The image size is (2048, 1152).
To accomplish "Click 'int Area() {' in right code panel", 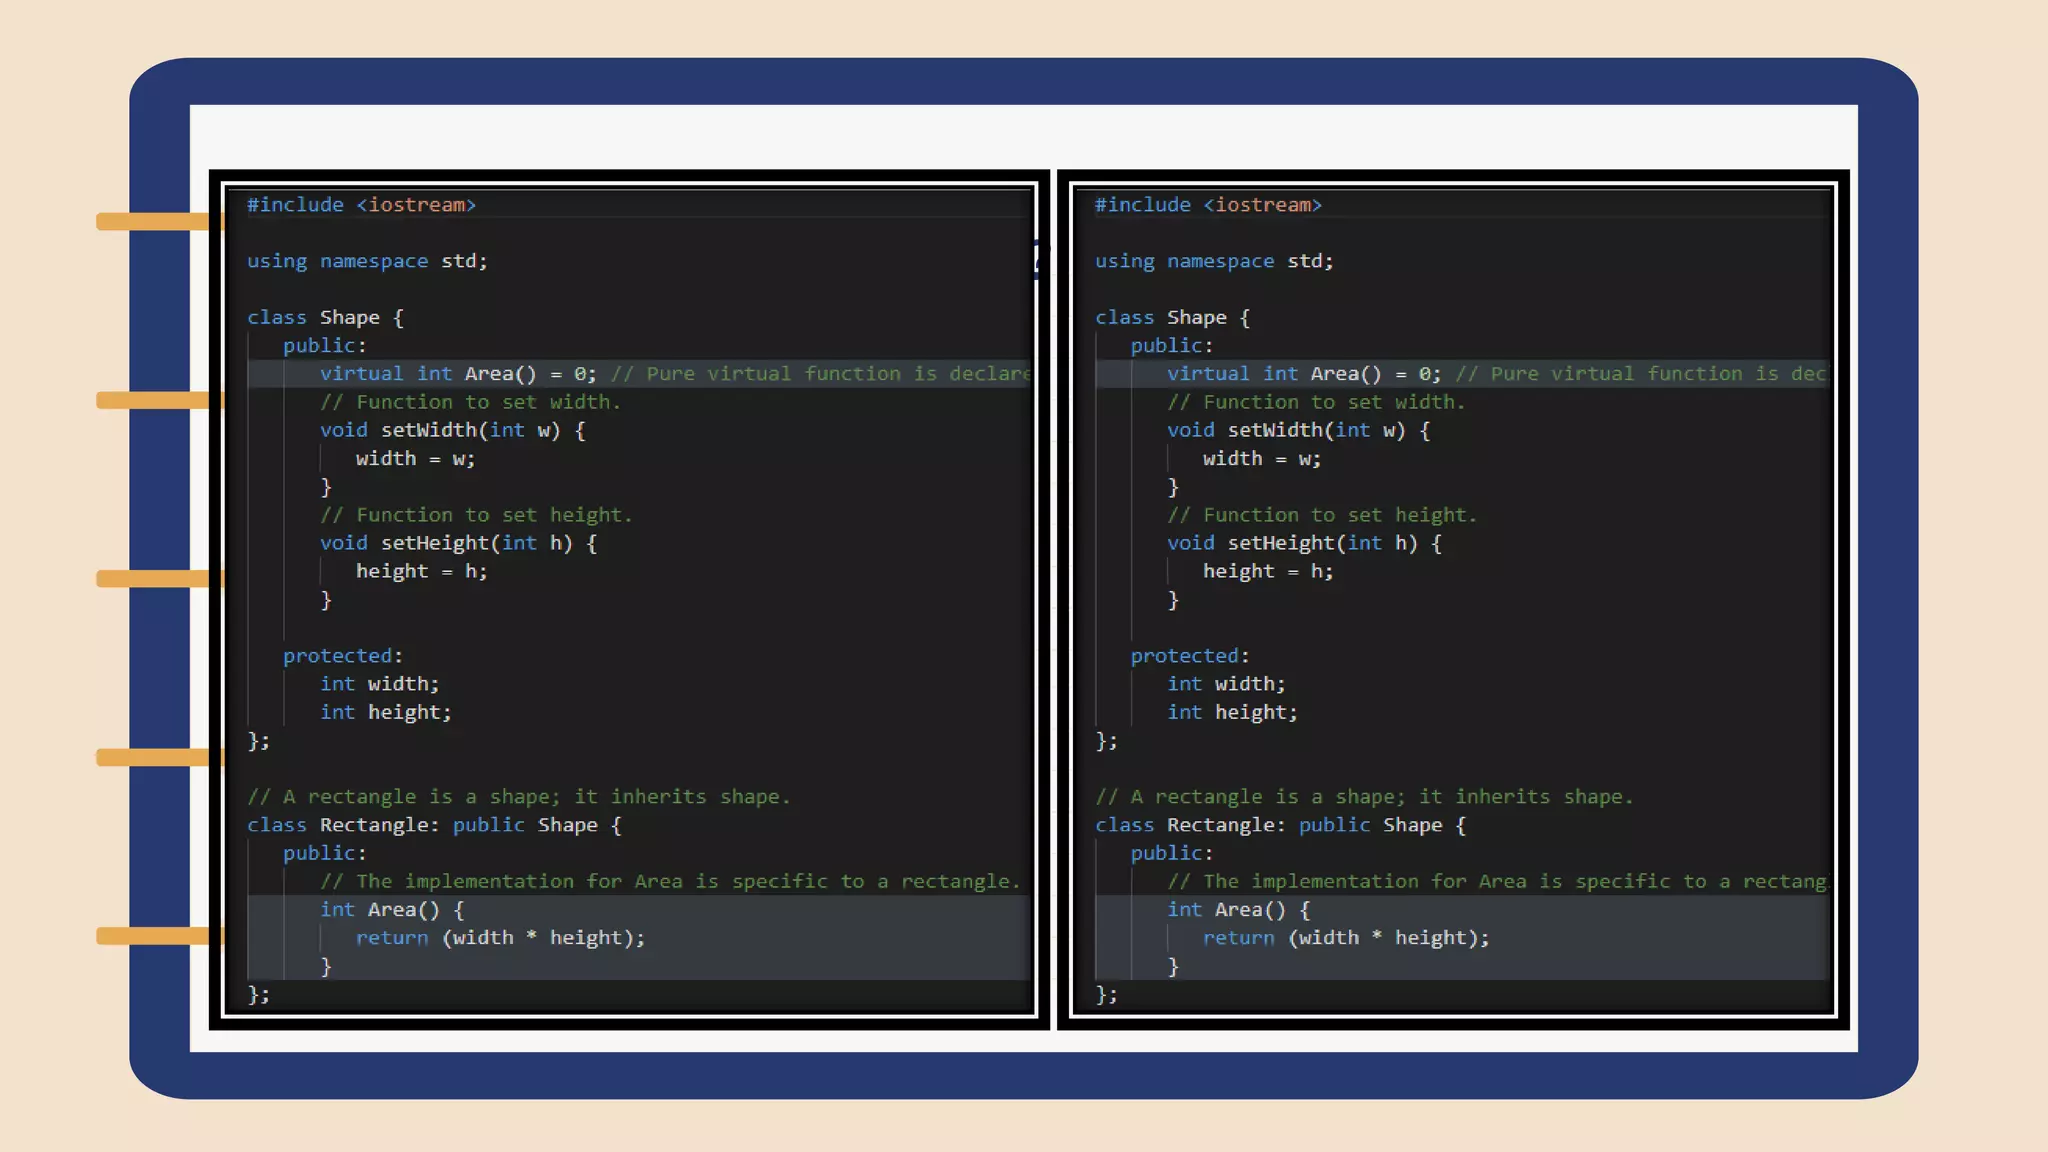I will pos(1238,910).
